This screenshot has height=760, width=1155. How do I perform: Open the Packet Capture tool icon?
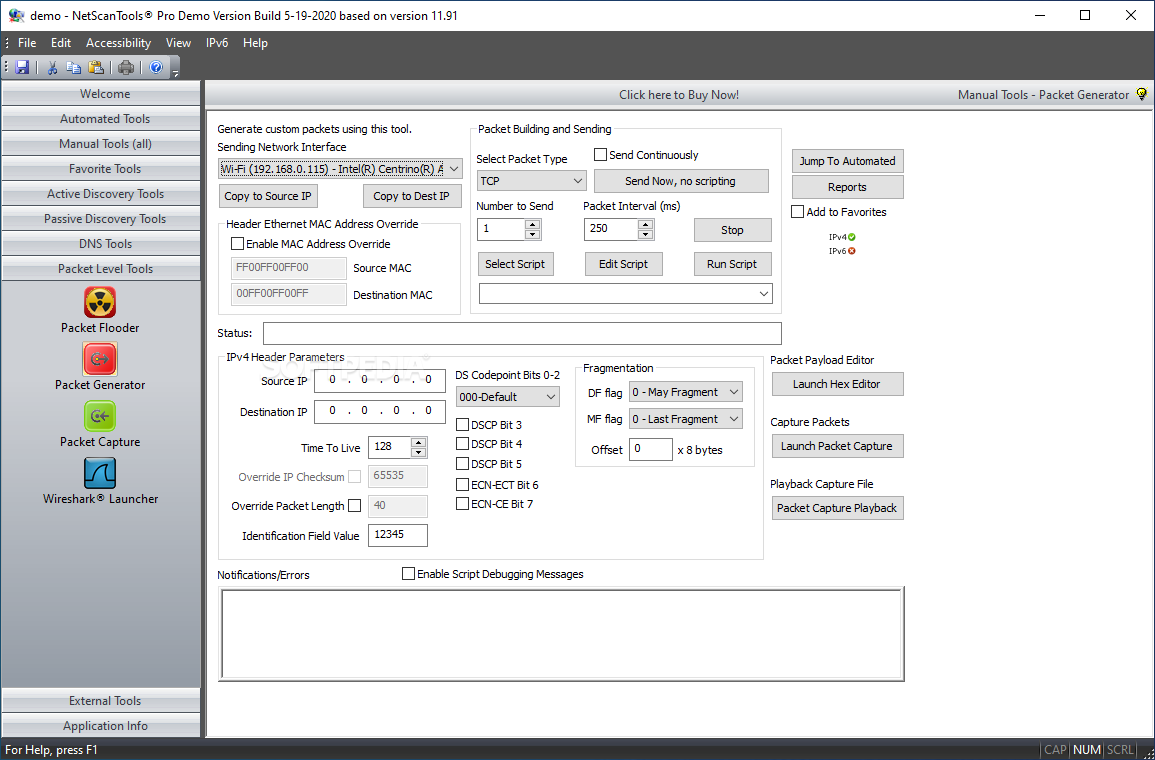(x=99, y=416)
